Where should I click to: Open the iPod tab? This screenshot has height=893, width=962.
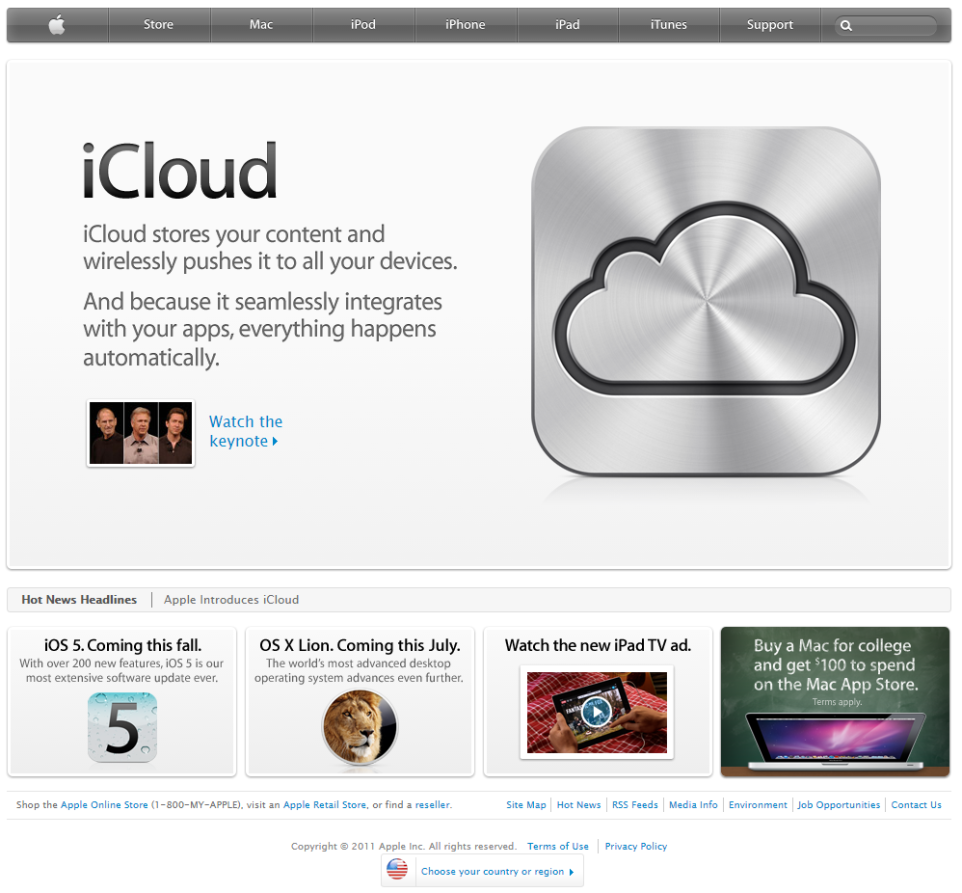pos(363,25)
